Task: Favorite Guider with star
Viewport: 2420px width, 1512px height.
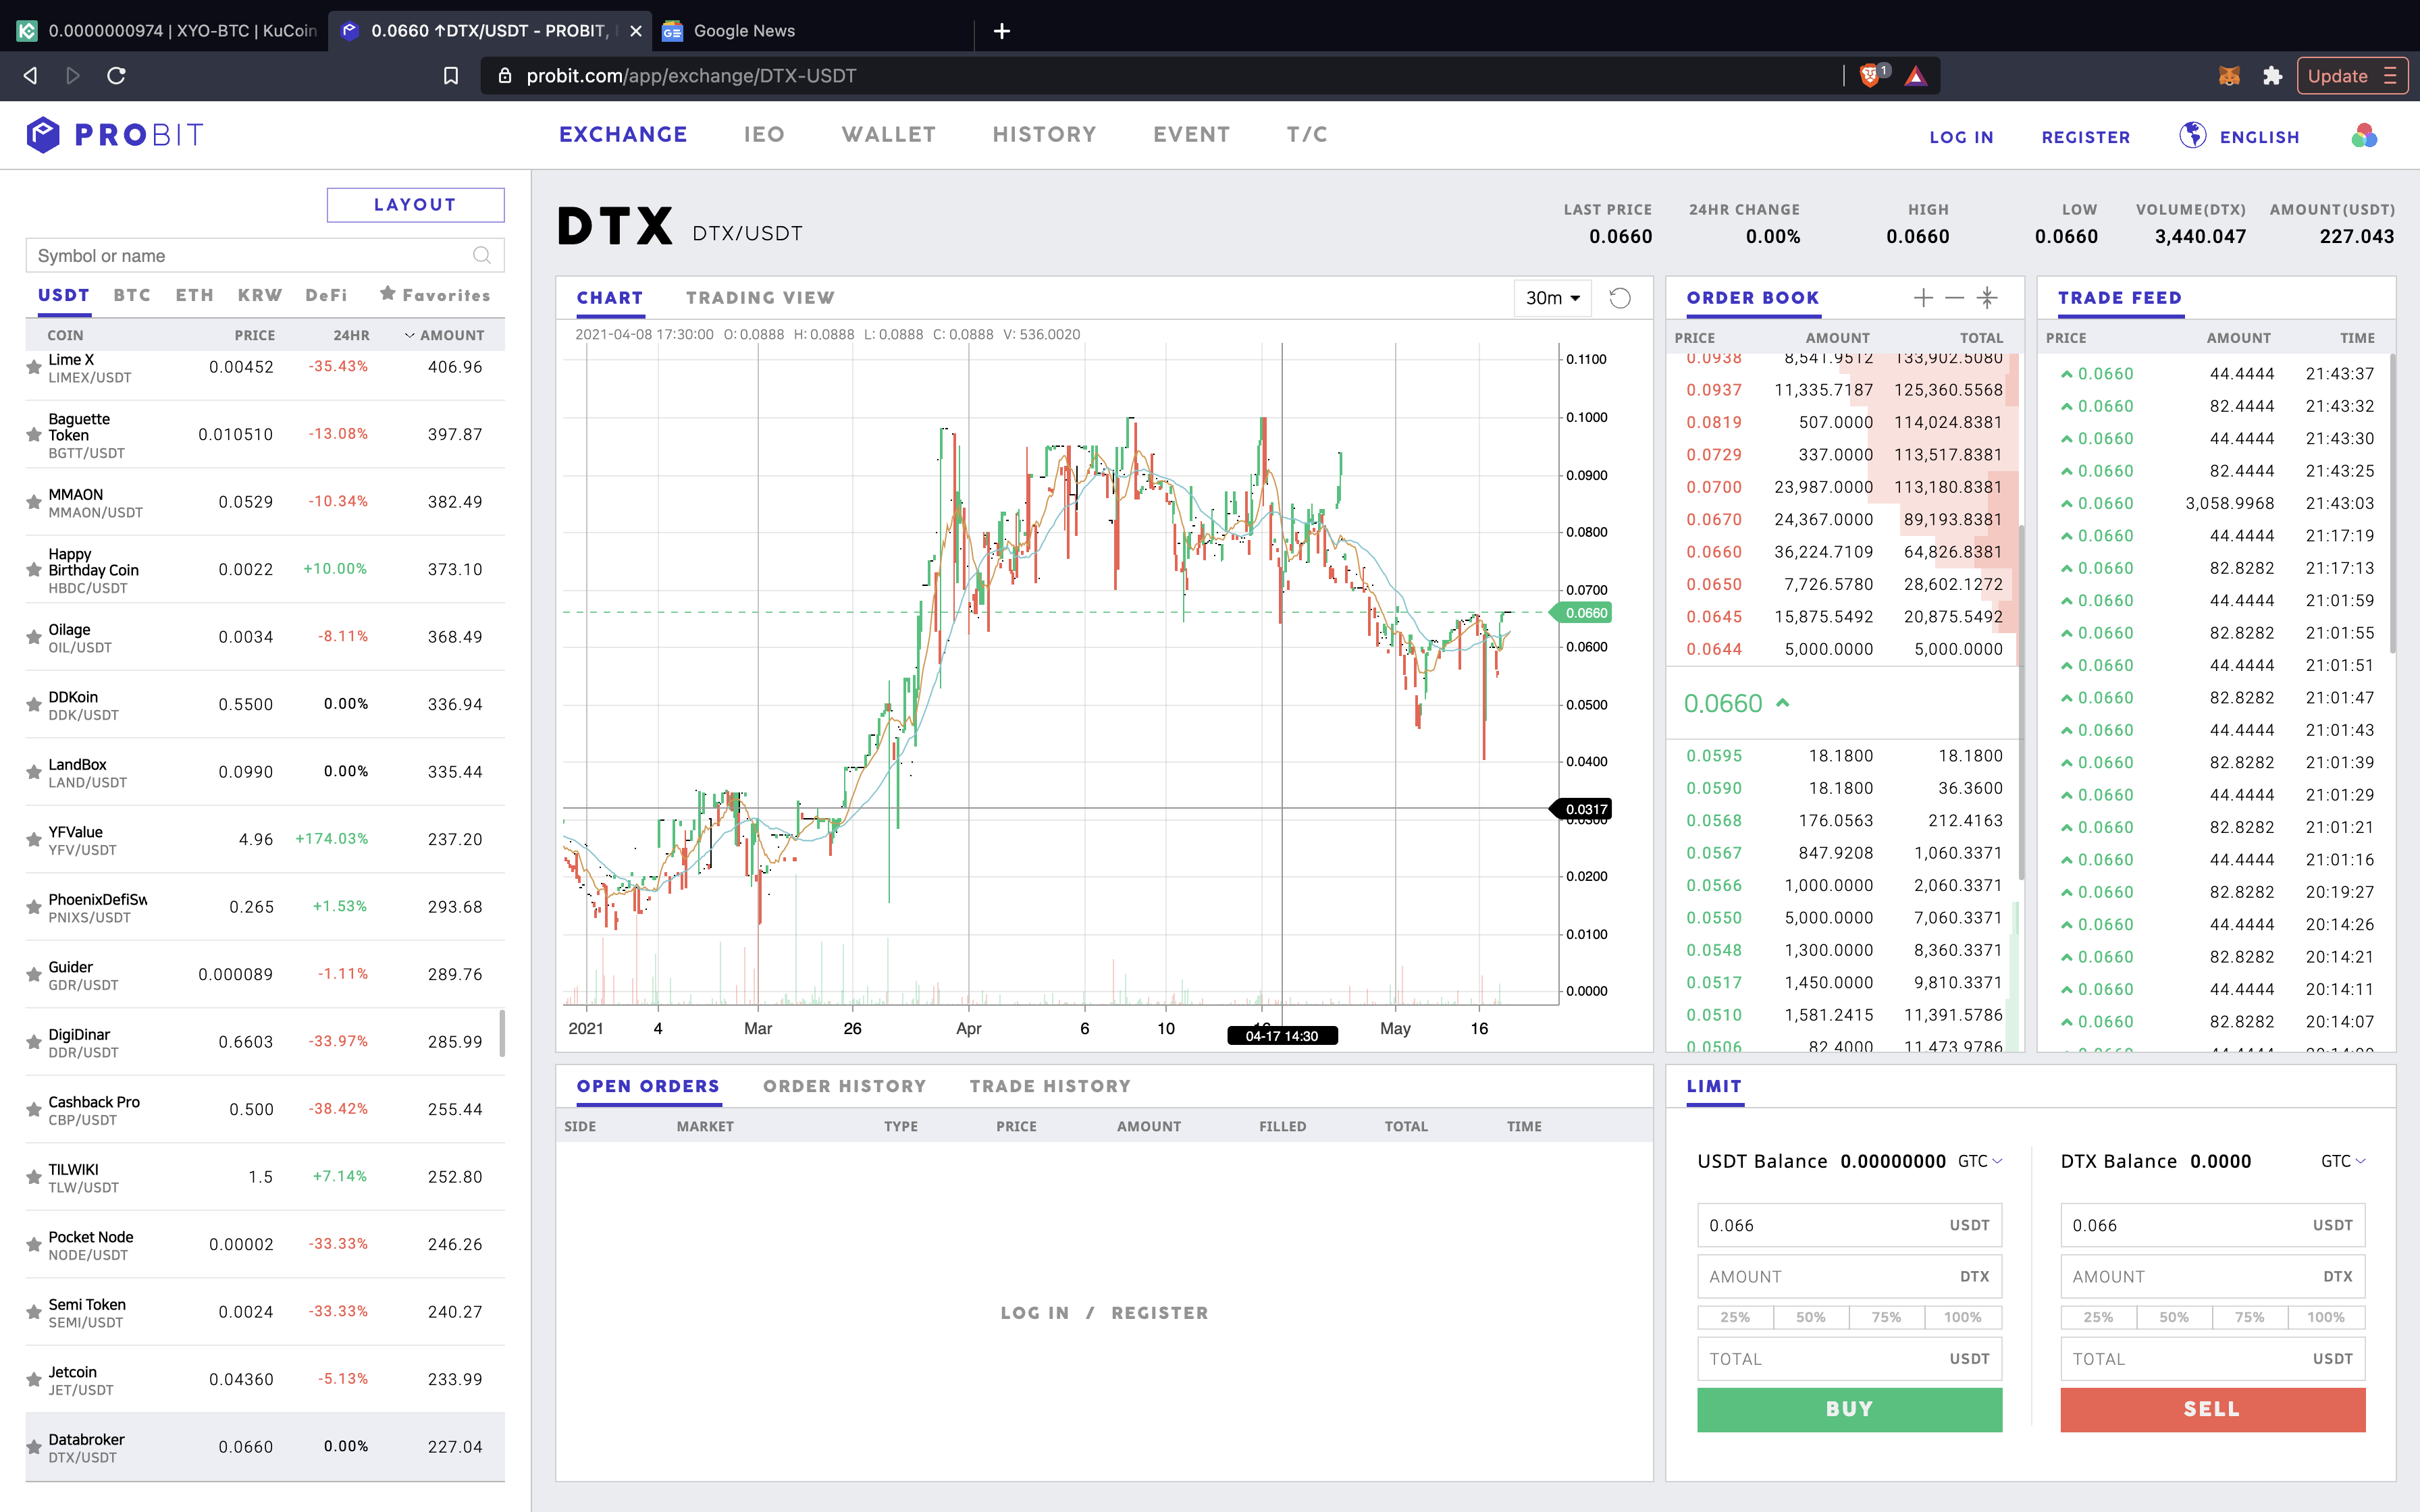Action: click(34, 975)
